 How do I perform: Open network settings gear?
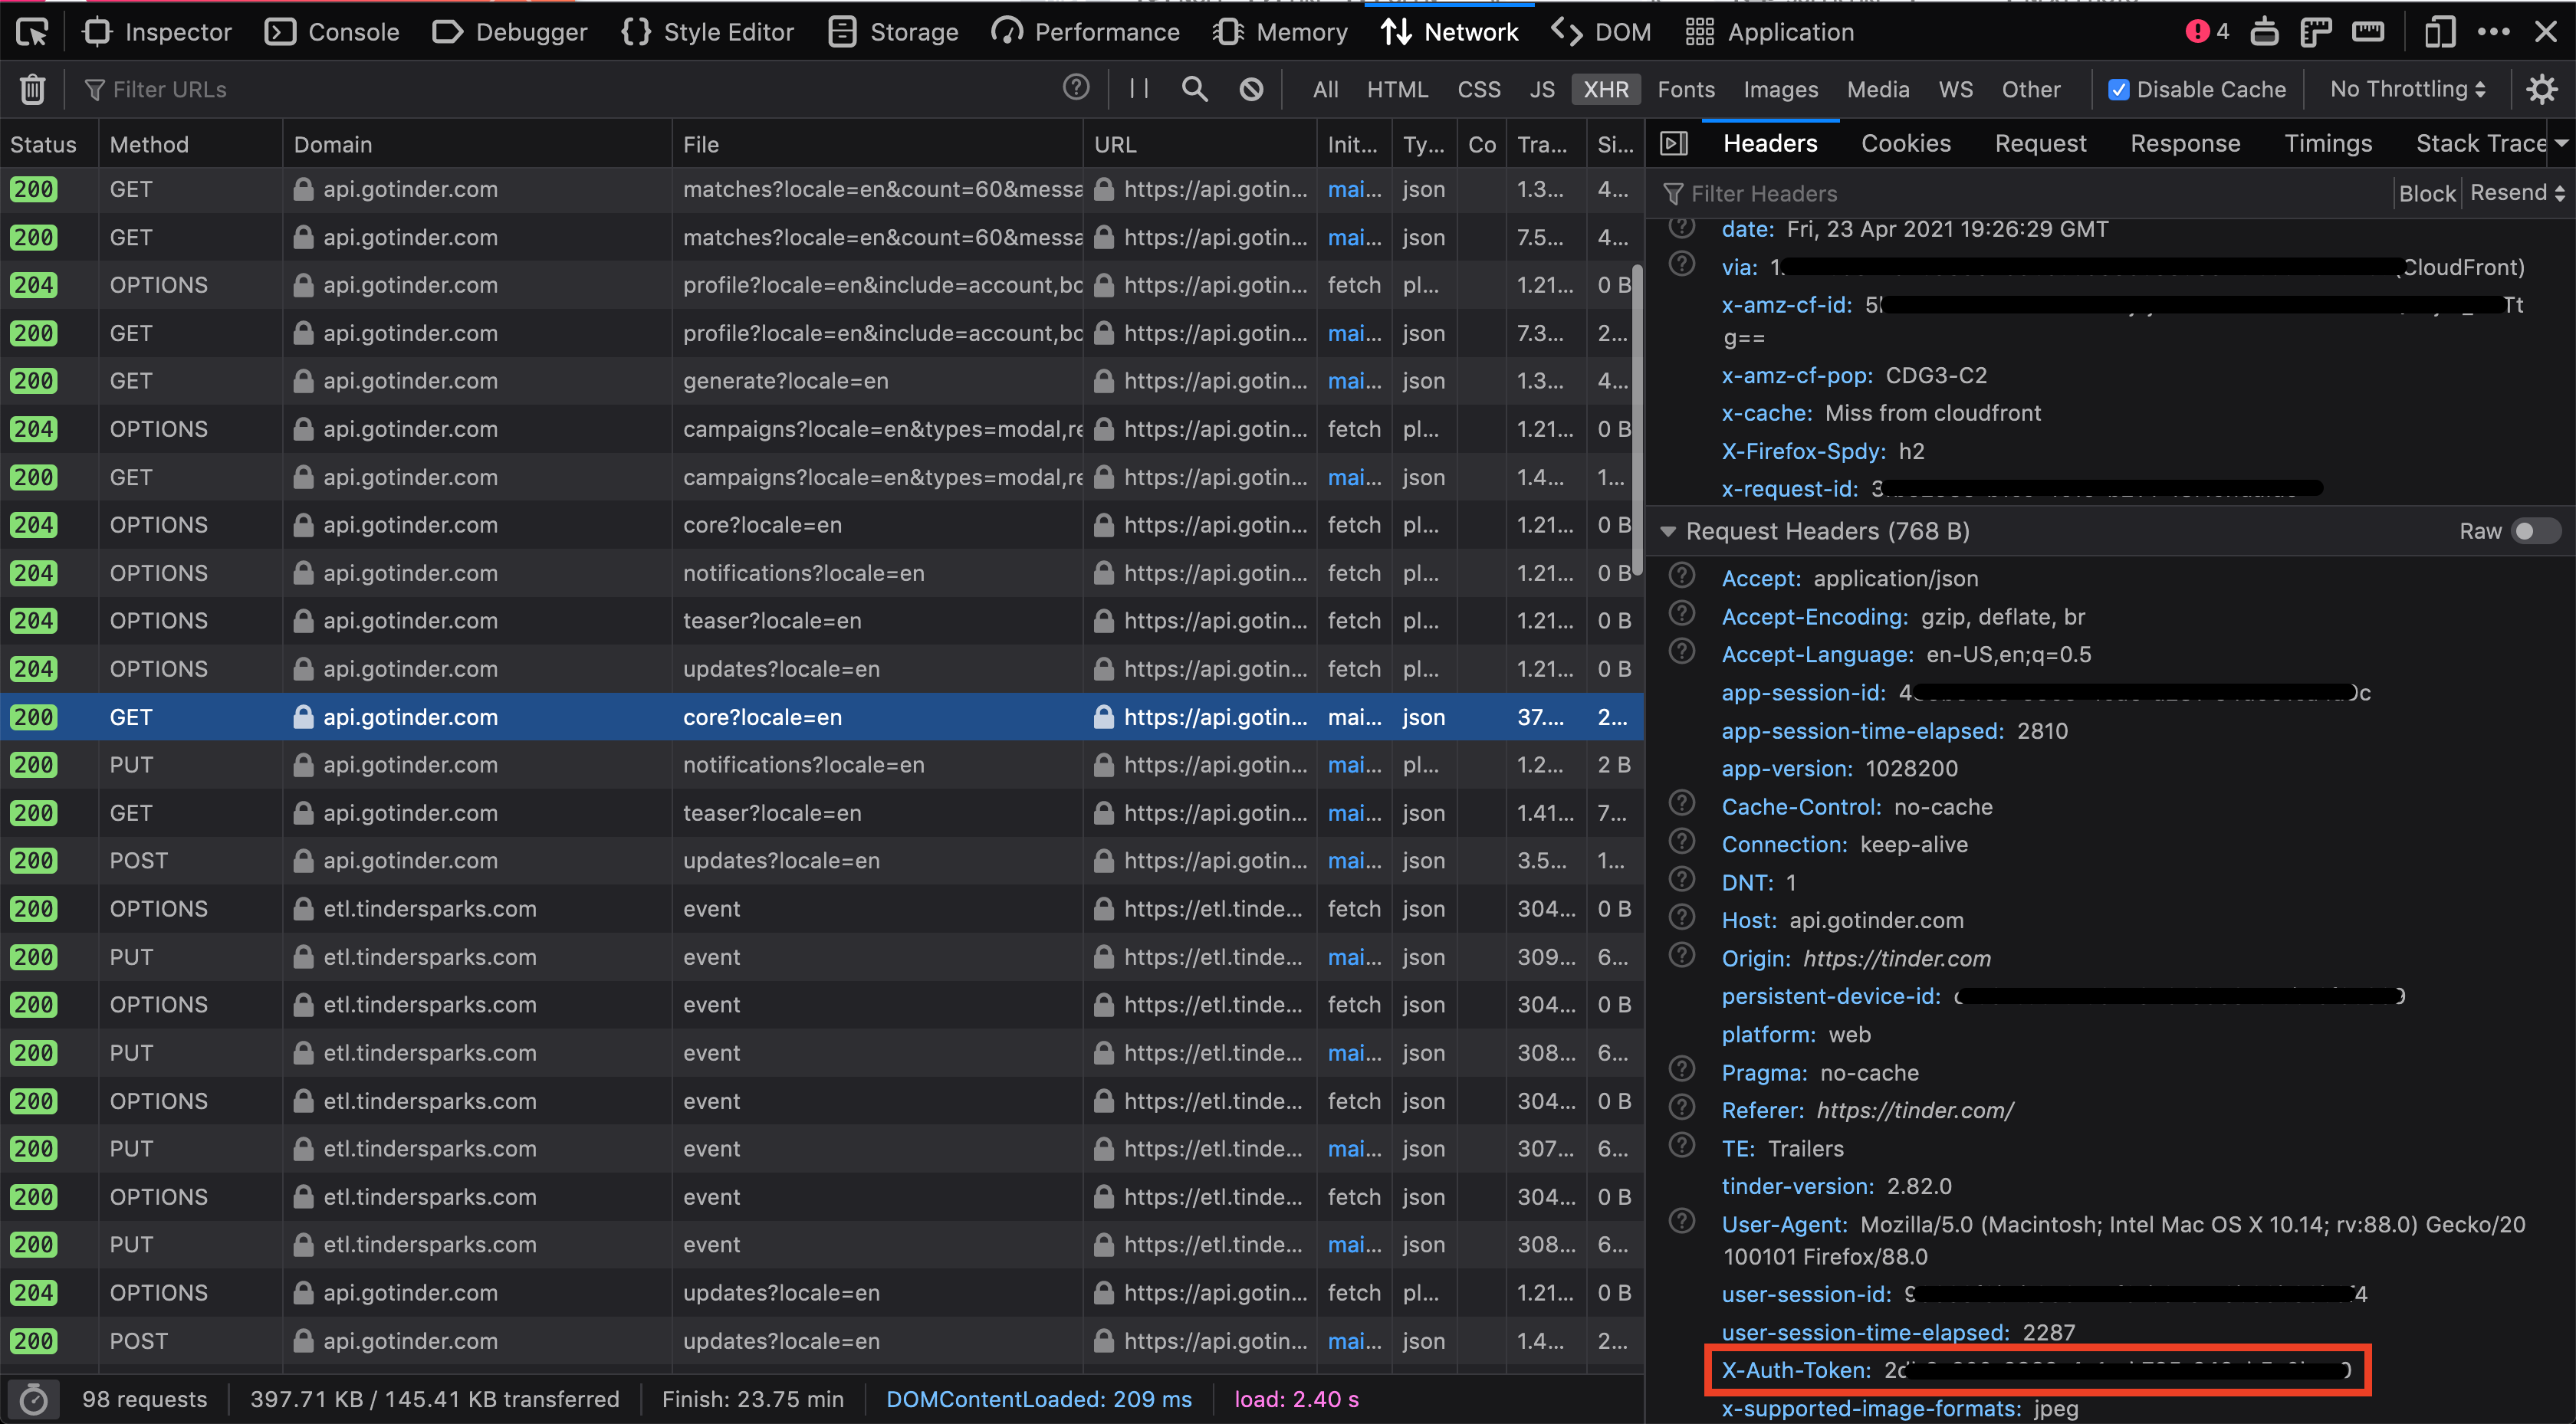[x=2541, y=89]
